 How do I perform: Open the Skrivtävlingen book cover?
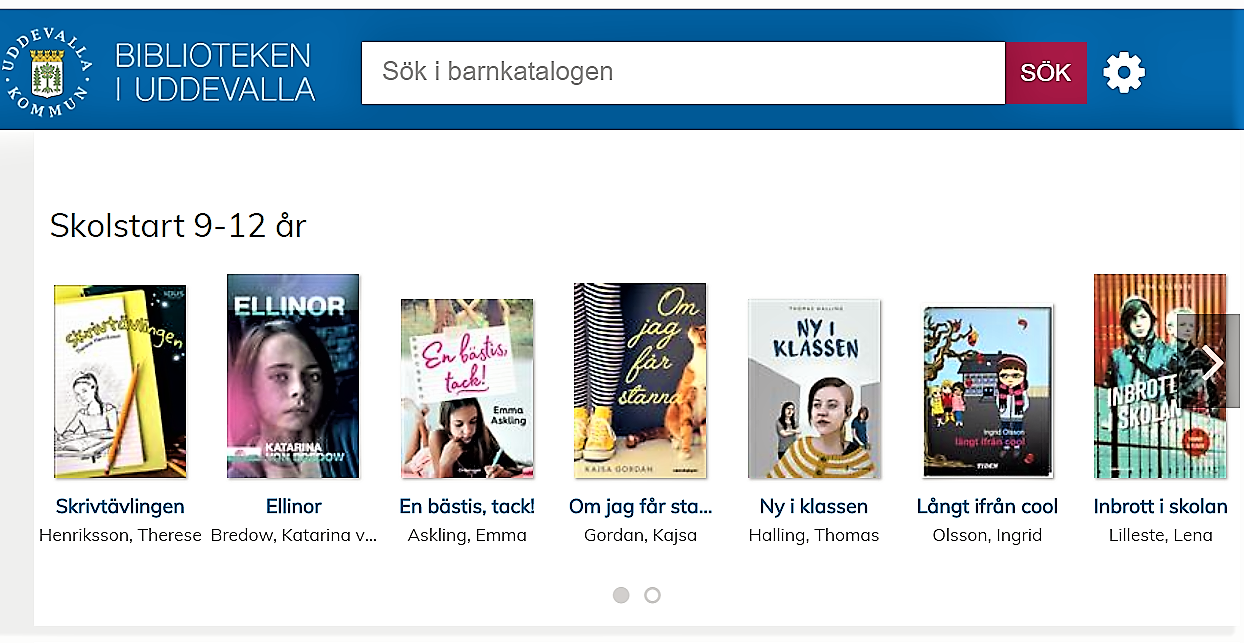coord(120,382)
